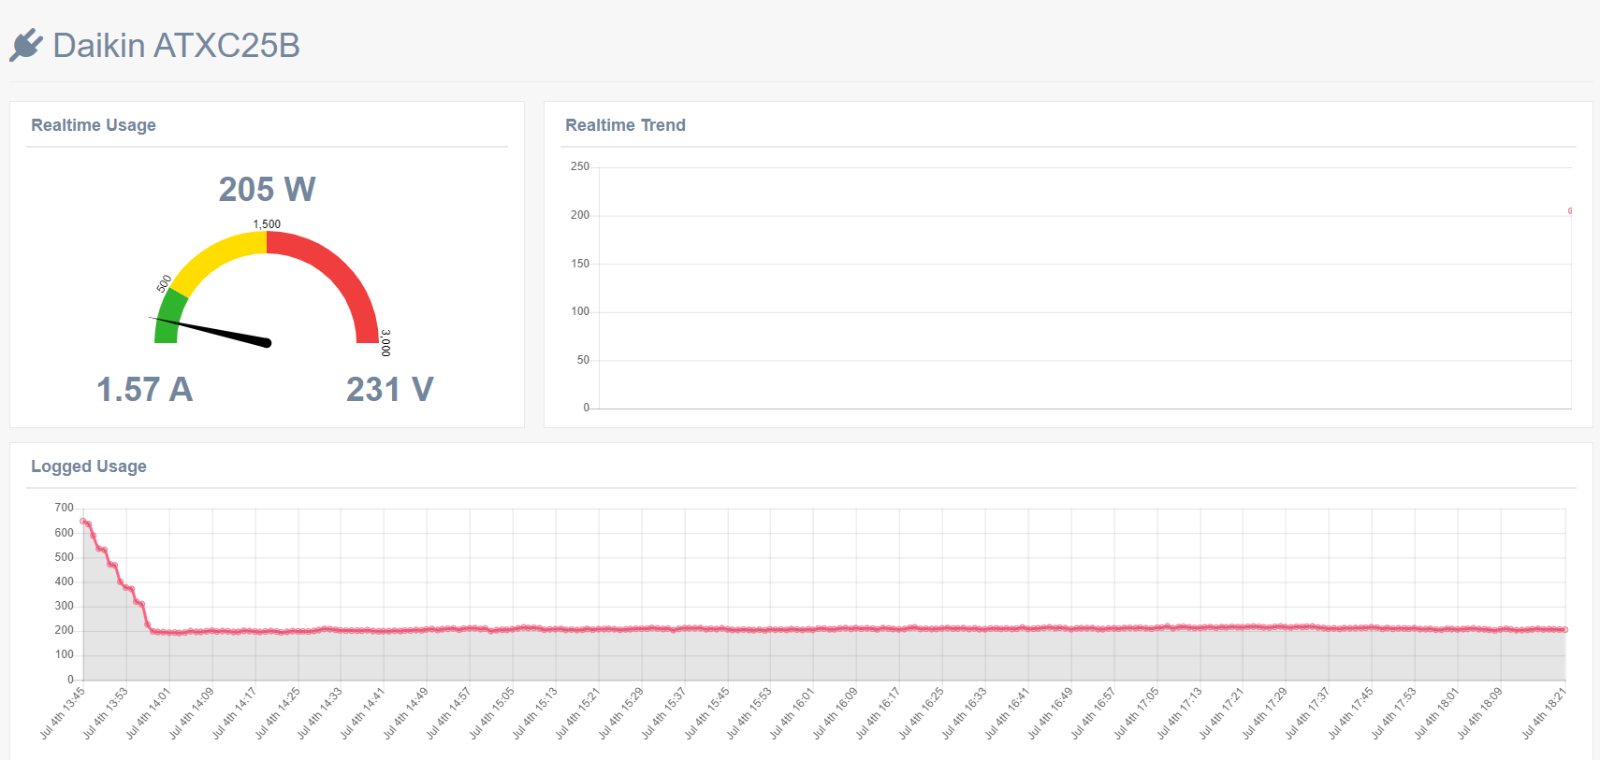The width and height of the screenshot is (1600, 760).
Task: Click the data point in Realtime Trend chart
Action: [x=1570, y=211]
